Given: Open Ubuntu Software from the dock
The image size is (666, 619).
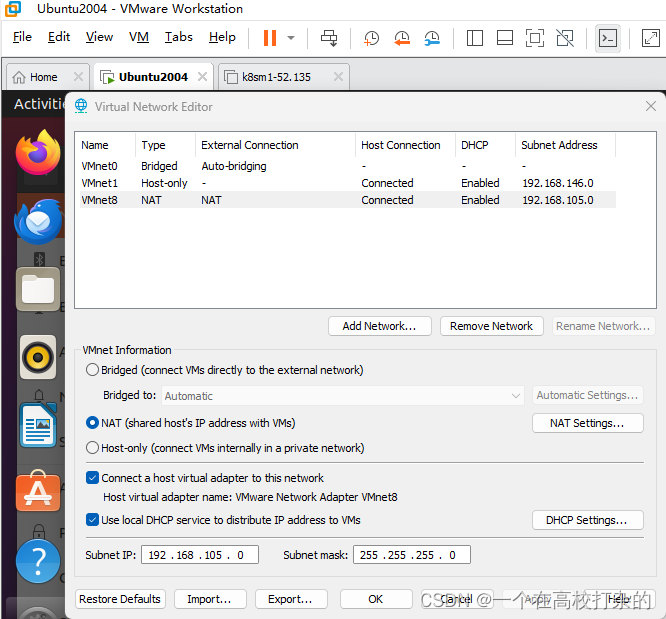Looking at the screenshot, I should (x=38, y=492).
